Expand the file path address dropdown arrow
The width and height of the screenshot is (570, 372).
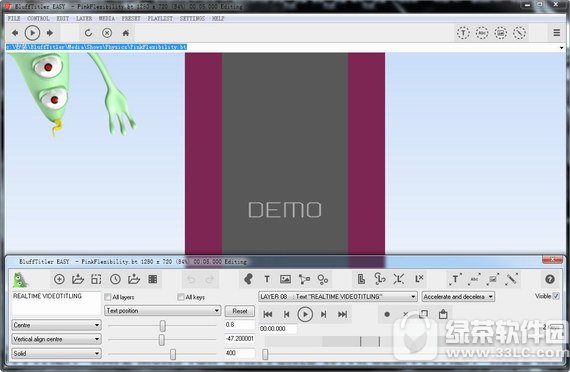pyautogui.click(x=561, y=47)
